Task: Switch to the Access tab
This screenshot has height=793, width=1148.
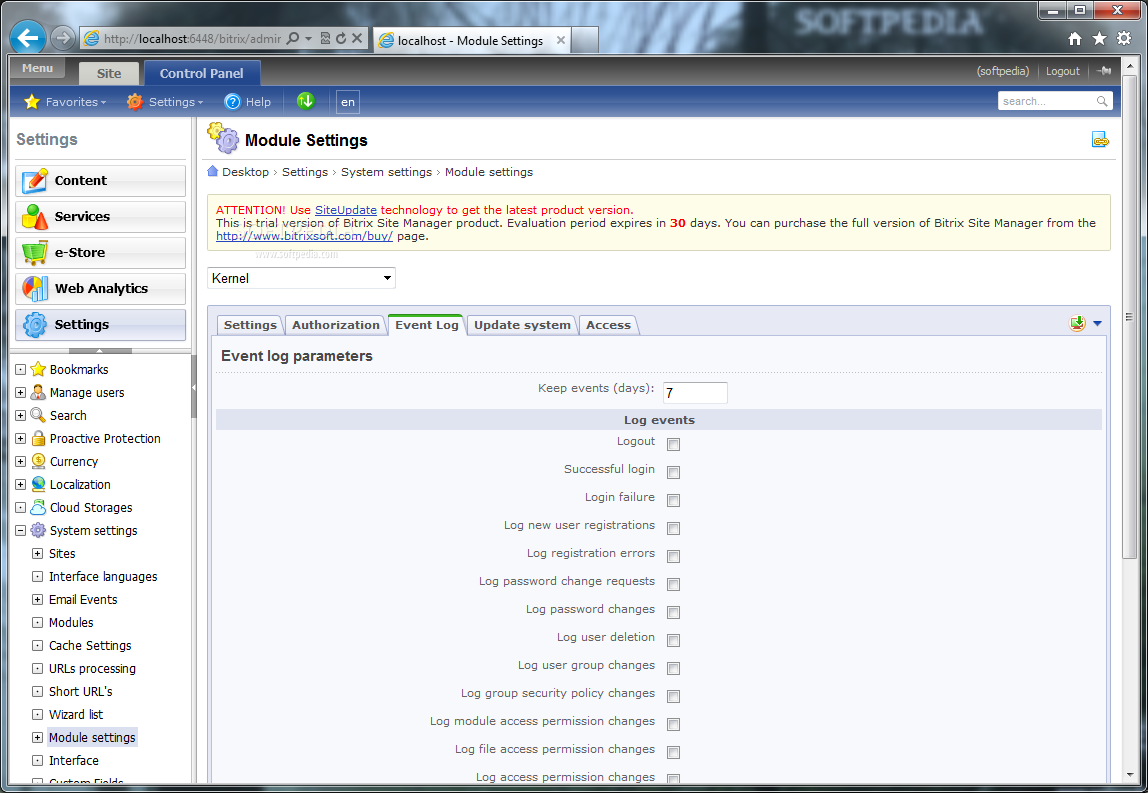Action: [608, 325]
